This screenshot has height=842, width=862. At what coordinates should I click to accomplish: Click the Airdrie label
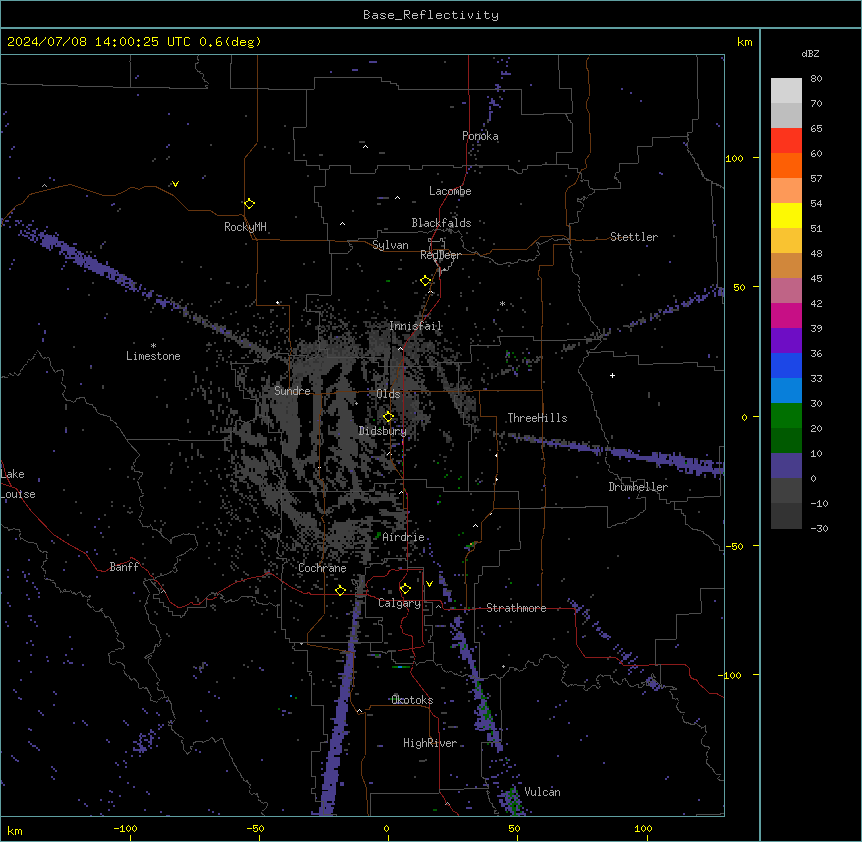pyautogui.click(x=403, y=538)
